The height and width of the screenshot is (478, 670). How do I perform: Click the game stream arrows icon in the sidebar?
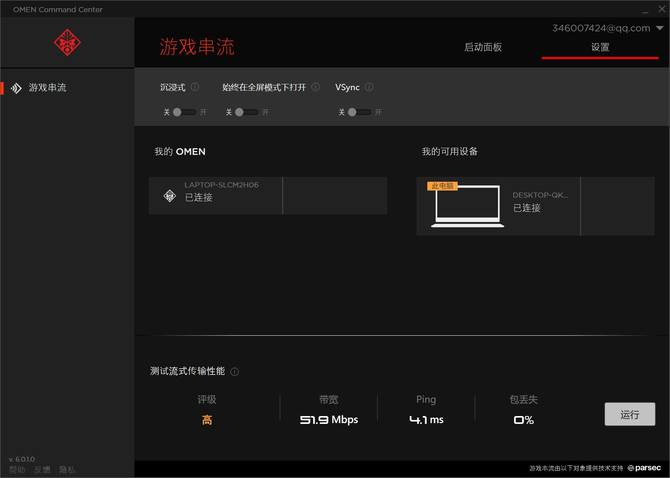click(16, 88)
